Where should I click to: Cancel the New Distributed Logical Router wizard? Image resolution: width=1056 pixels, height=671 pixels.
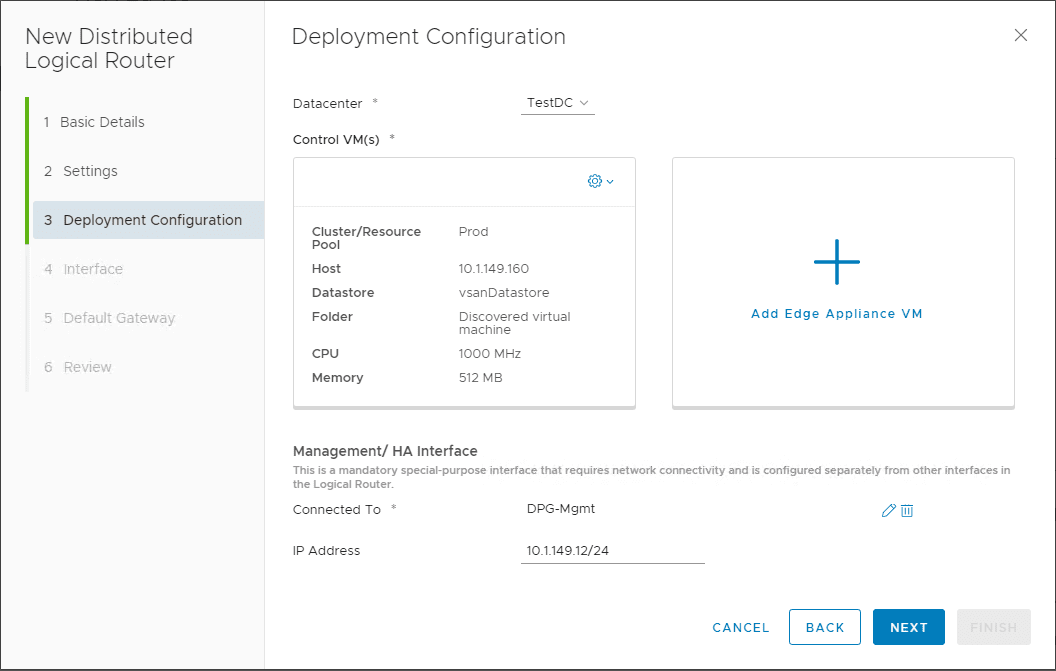(x=740, y=627)
